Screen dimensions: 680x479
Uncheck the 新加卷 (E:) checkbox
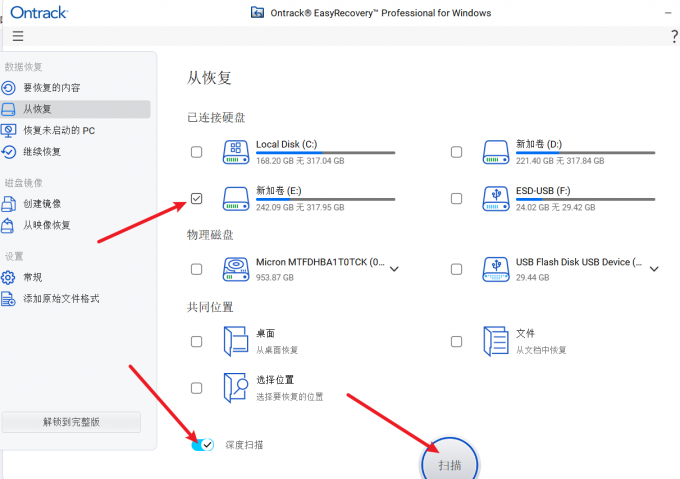(x=196, y=199)
